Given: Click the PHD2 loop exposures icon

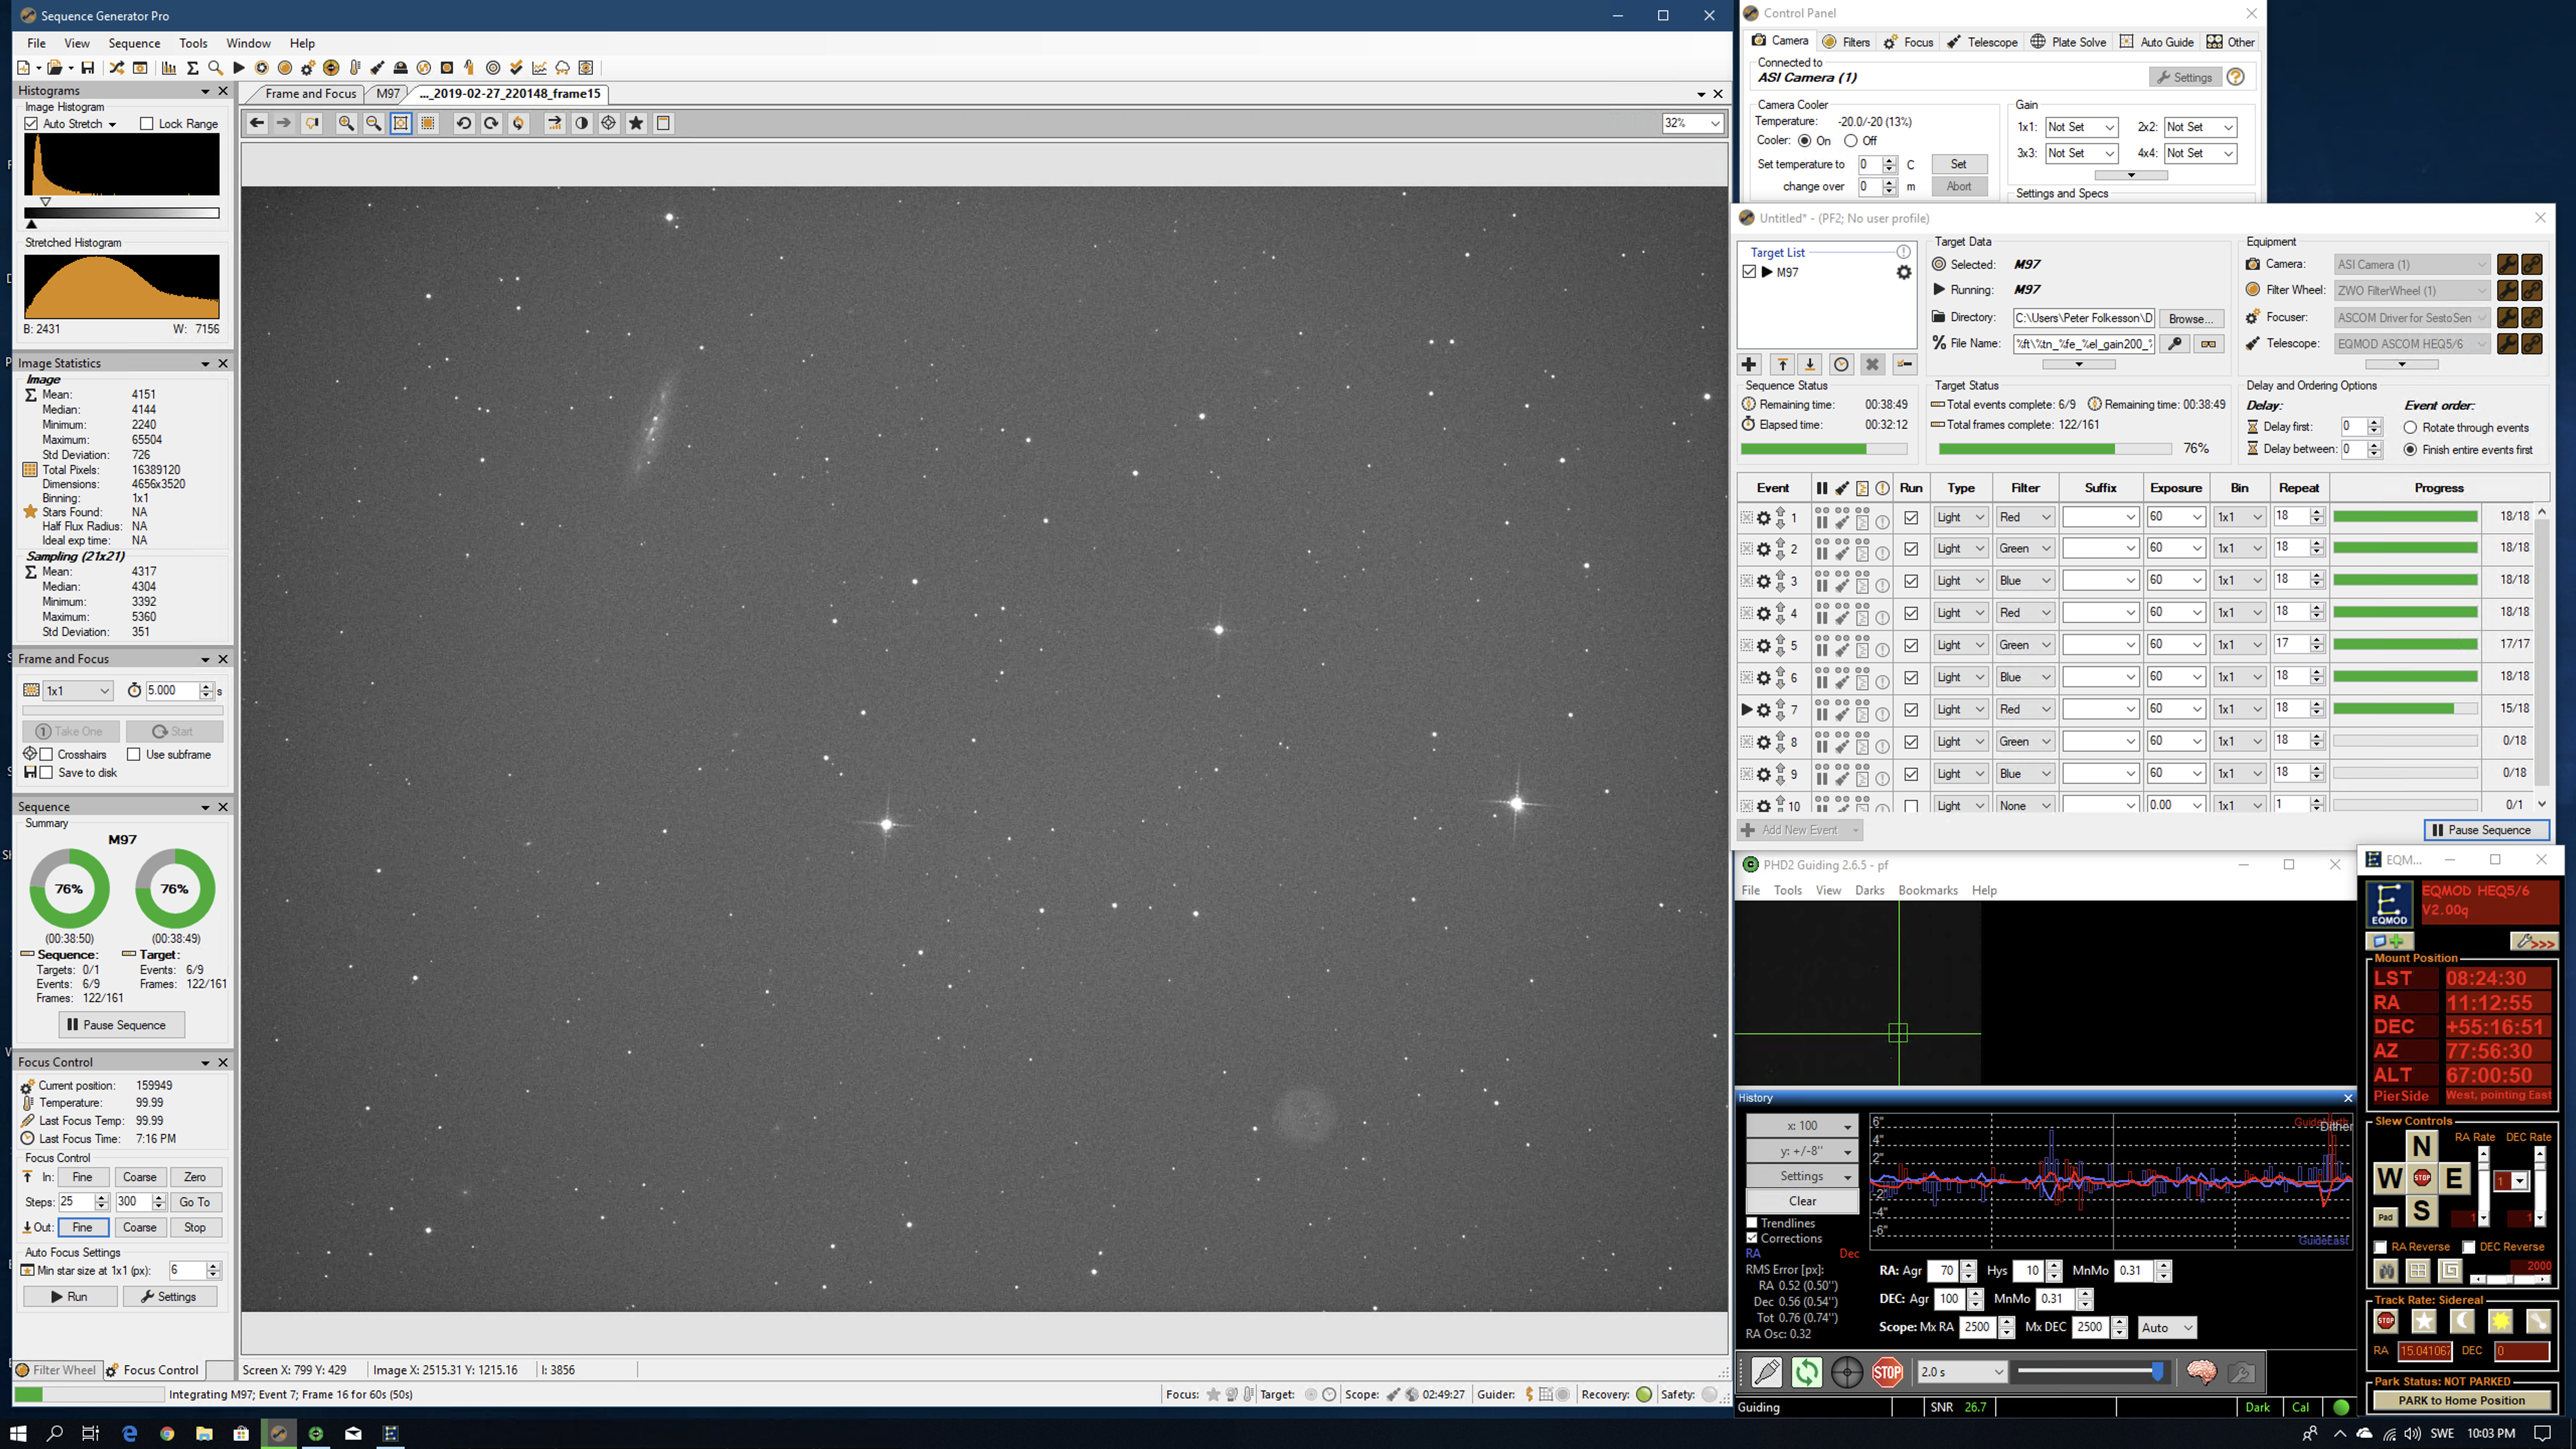Looking at the screenshot, I should pos(1806,1372).
